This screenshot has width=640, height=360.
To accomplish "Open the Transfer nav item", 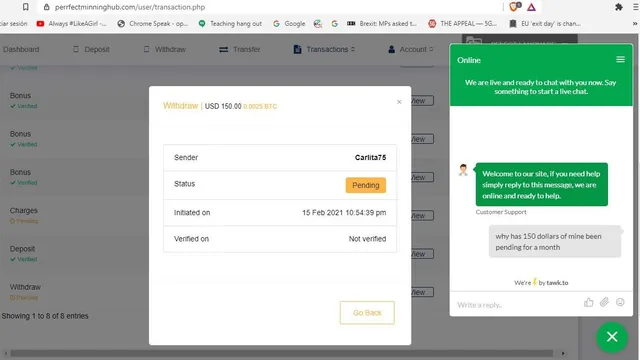I will tap(240, 49).
